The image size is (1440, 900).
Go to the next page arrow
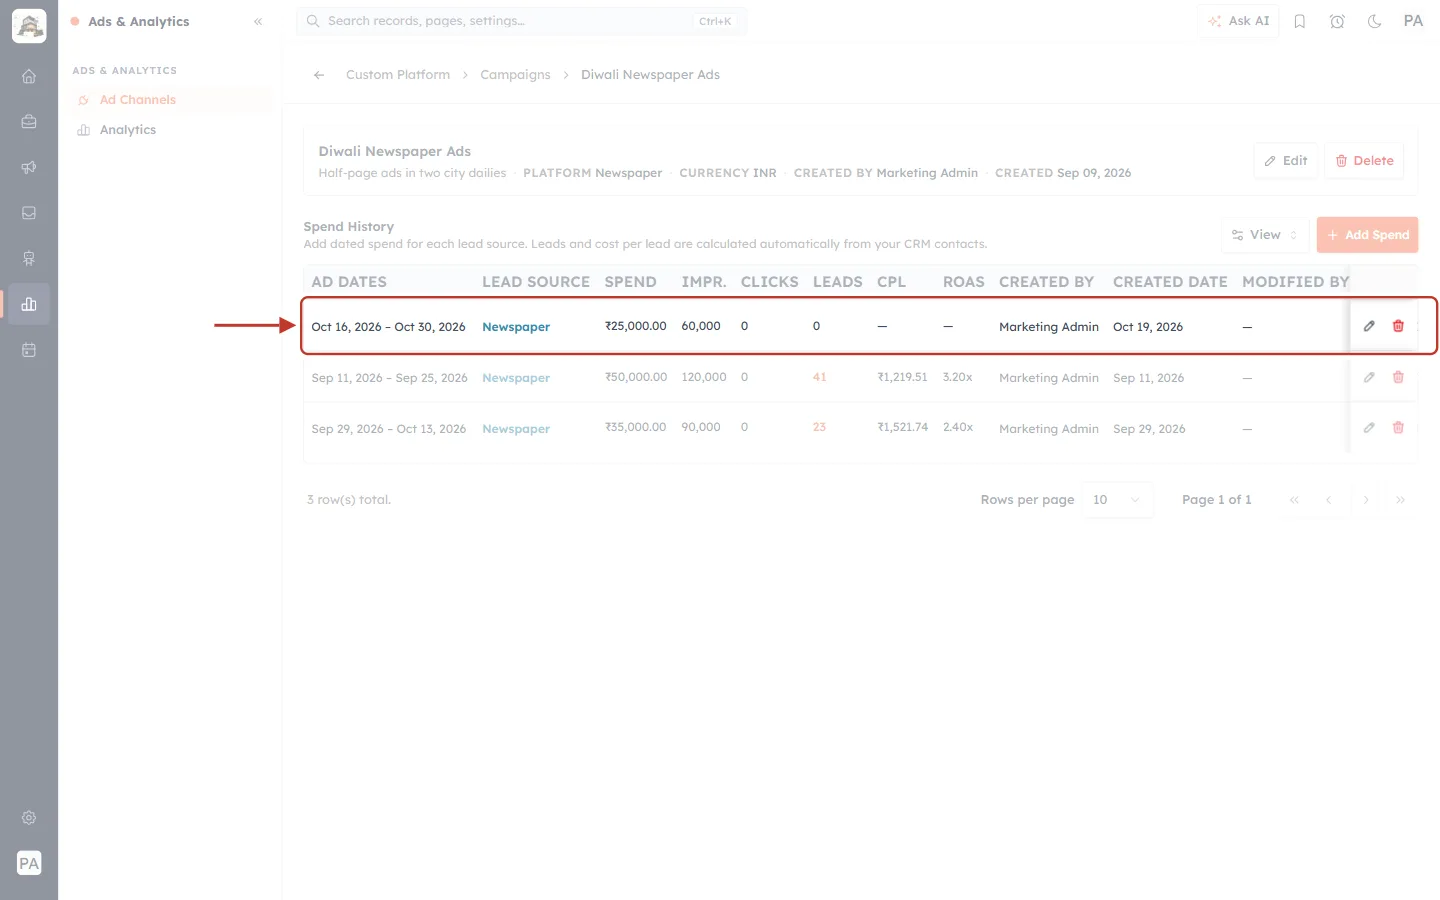coord(1365,500)
